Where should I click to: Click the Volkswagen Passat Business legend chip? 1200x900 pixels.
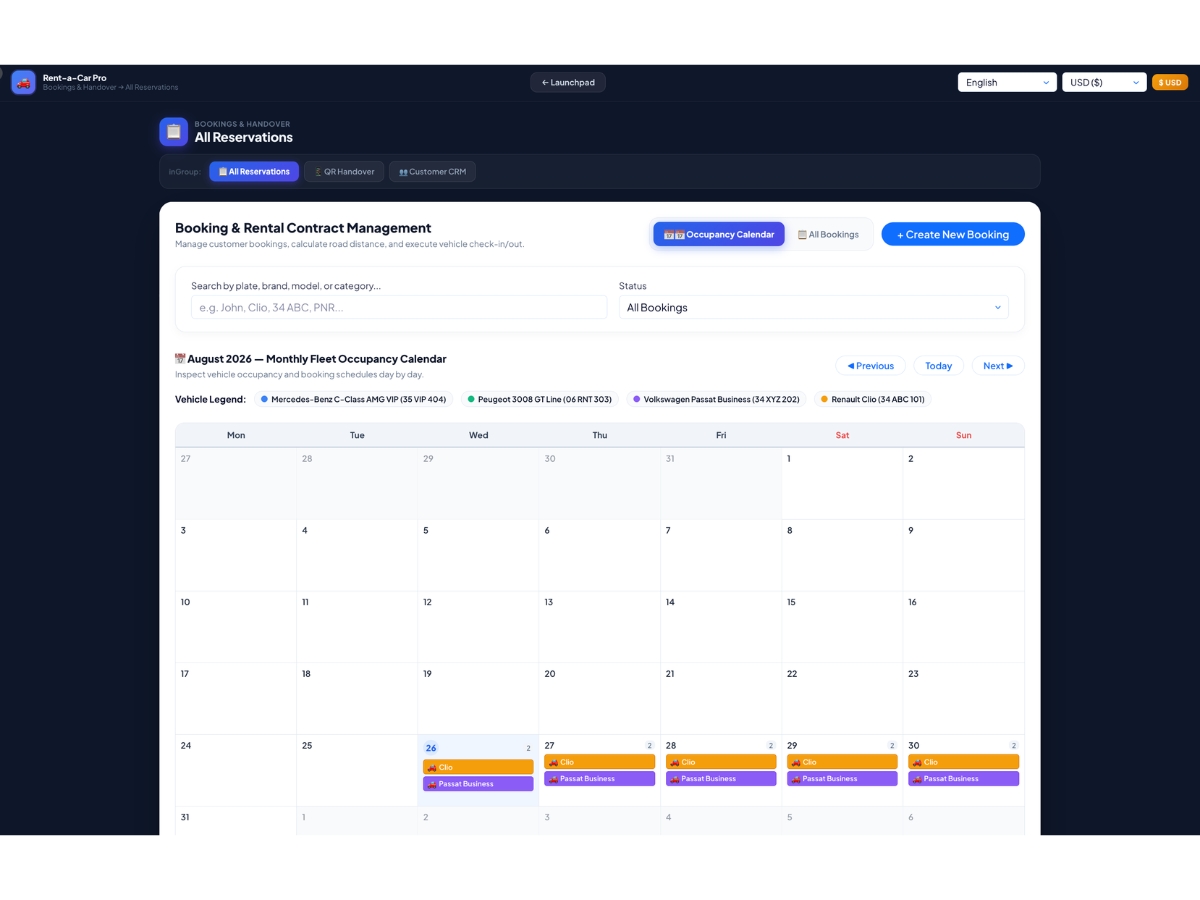[x=717, y=399]
